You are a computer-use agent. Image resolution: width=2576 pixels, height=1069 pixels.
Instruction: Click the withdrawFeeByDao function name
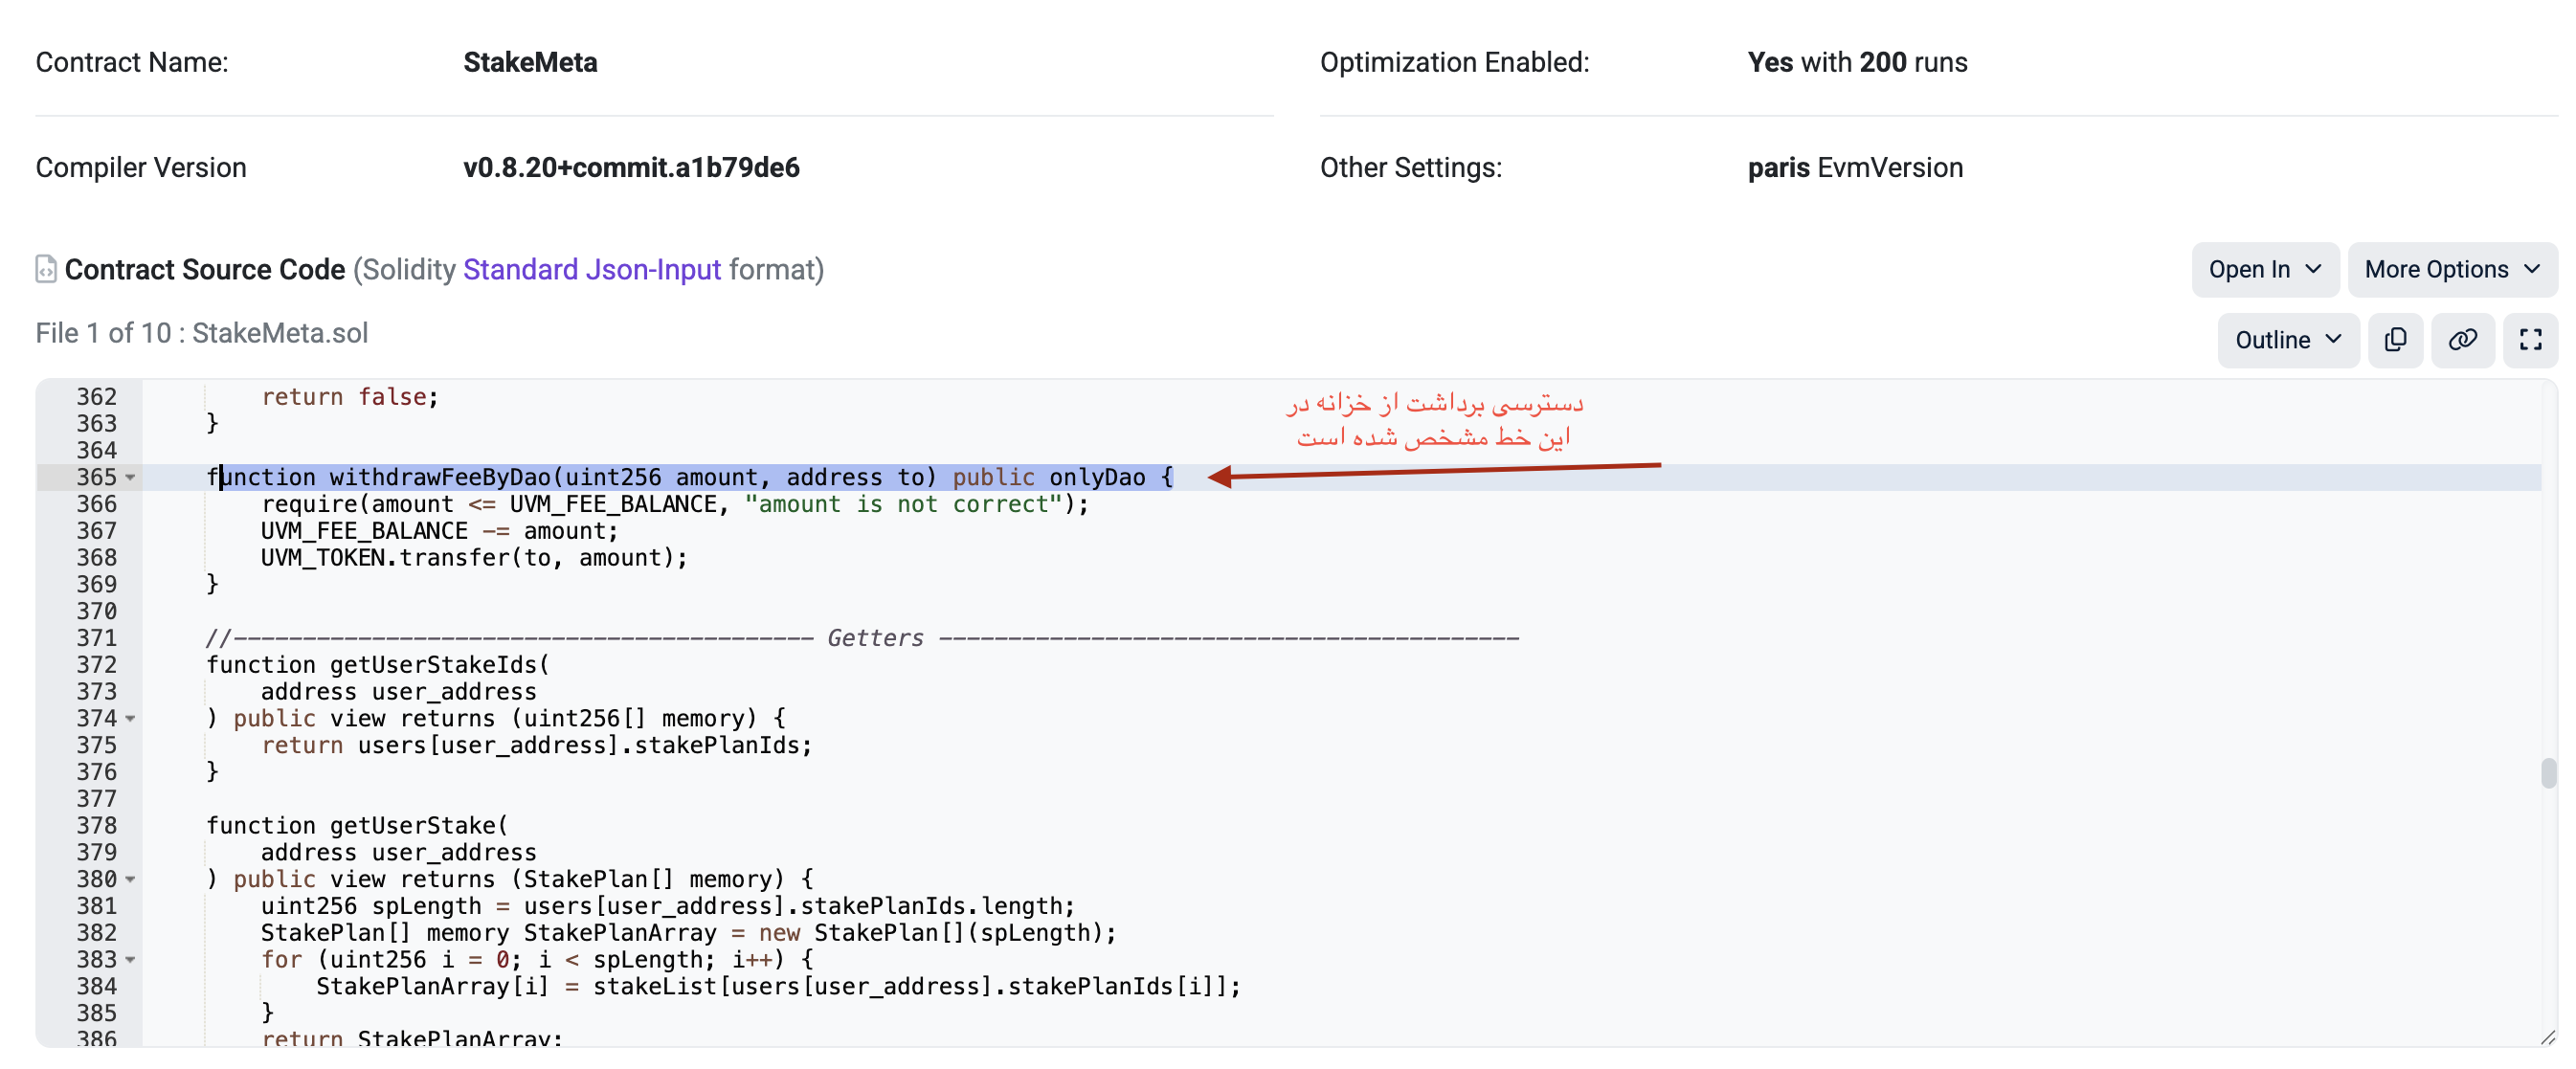(x=439, y=478)
